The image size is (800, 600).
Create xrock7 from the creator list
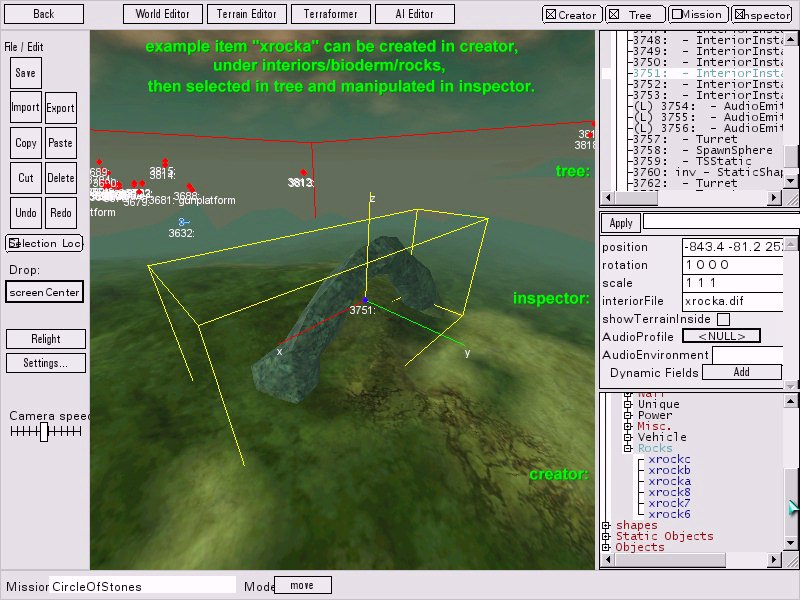pyautogui.click(x=669, y=503)
